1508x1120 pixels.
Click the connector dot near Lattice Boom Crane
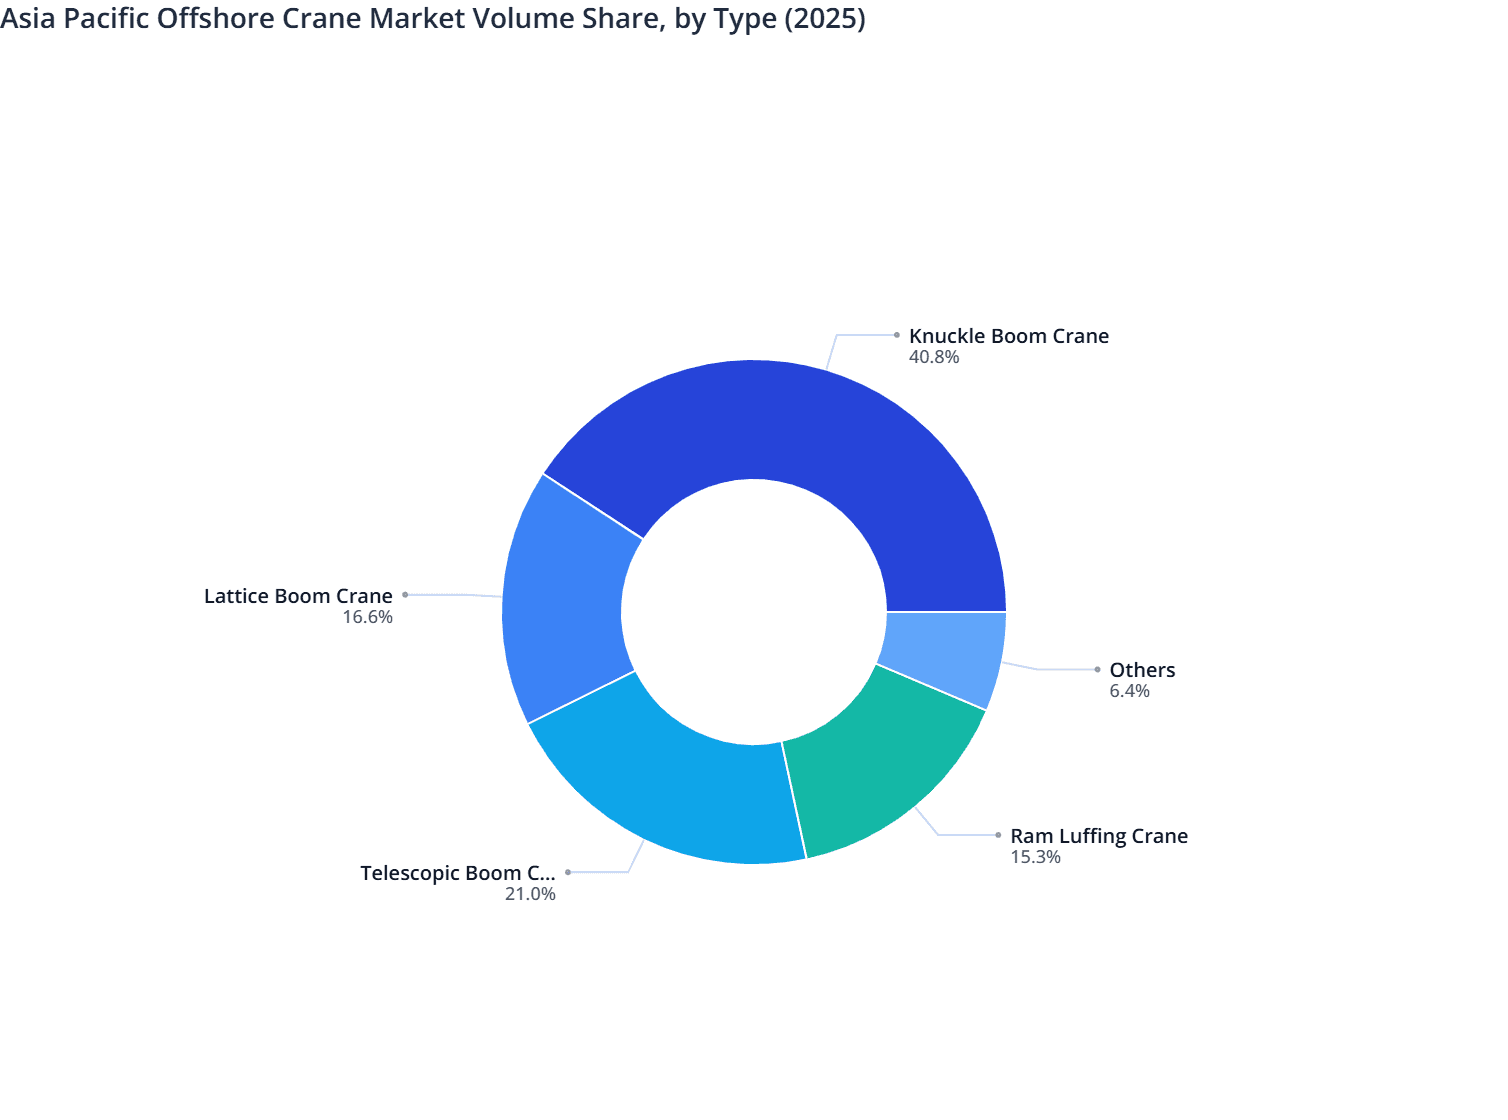(x=404, y=594)
